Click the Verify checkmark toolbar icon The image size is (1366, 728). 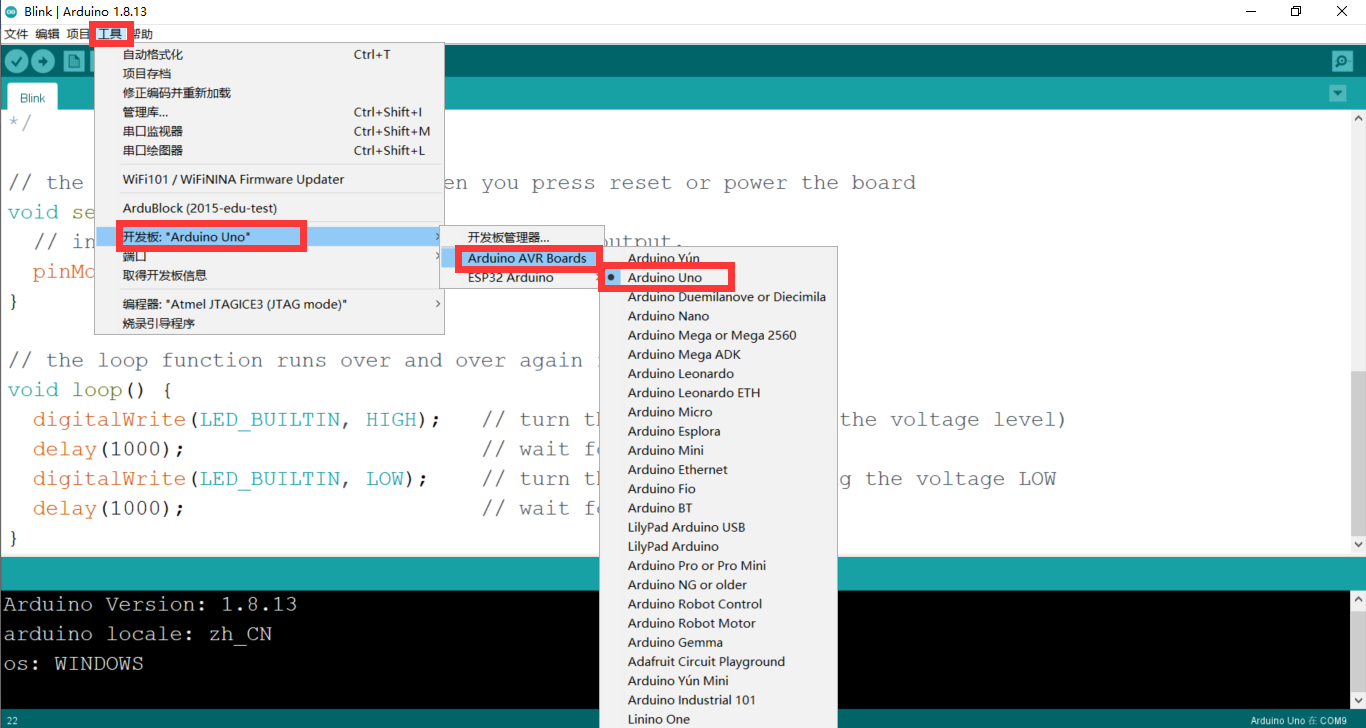pos(16,62)
